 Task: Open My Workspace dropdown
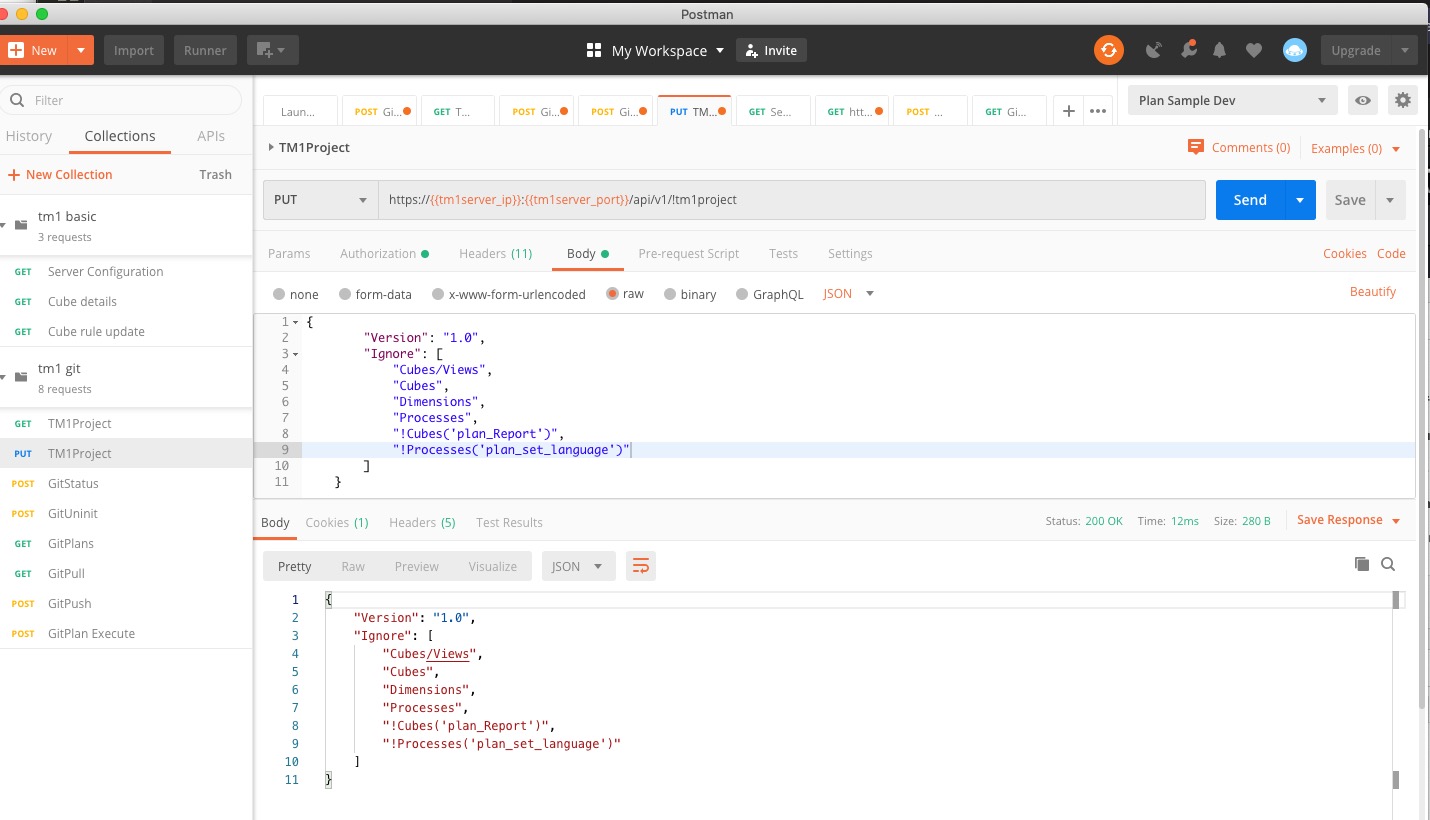[x=656, y=50]
